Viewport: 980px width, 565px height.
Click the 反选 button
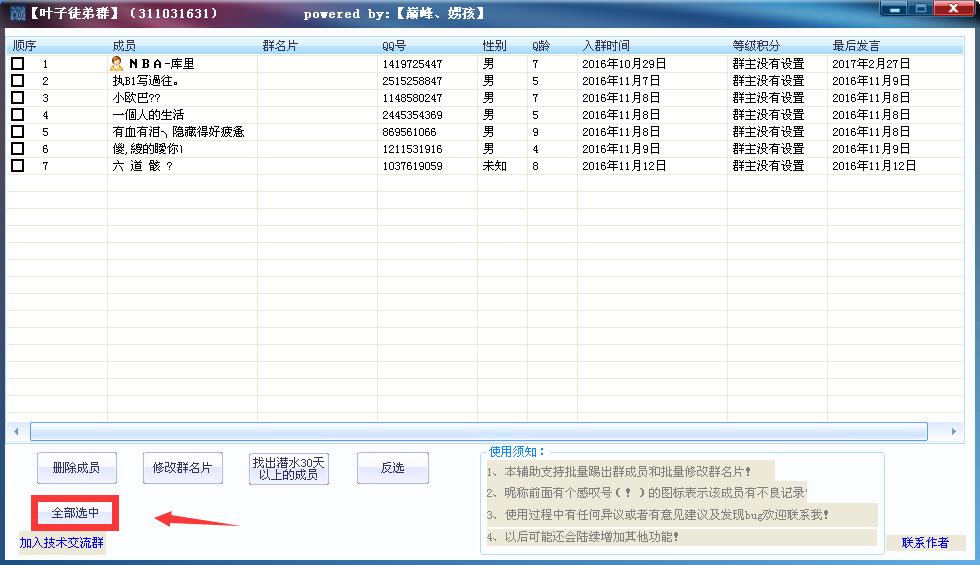392,468
